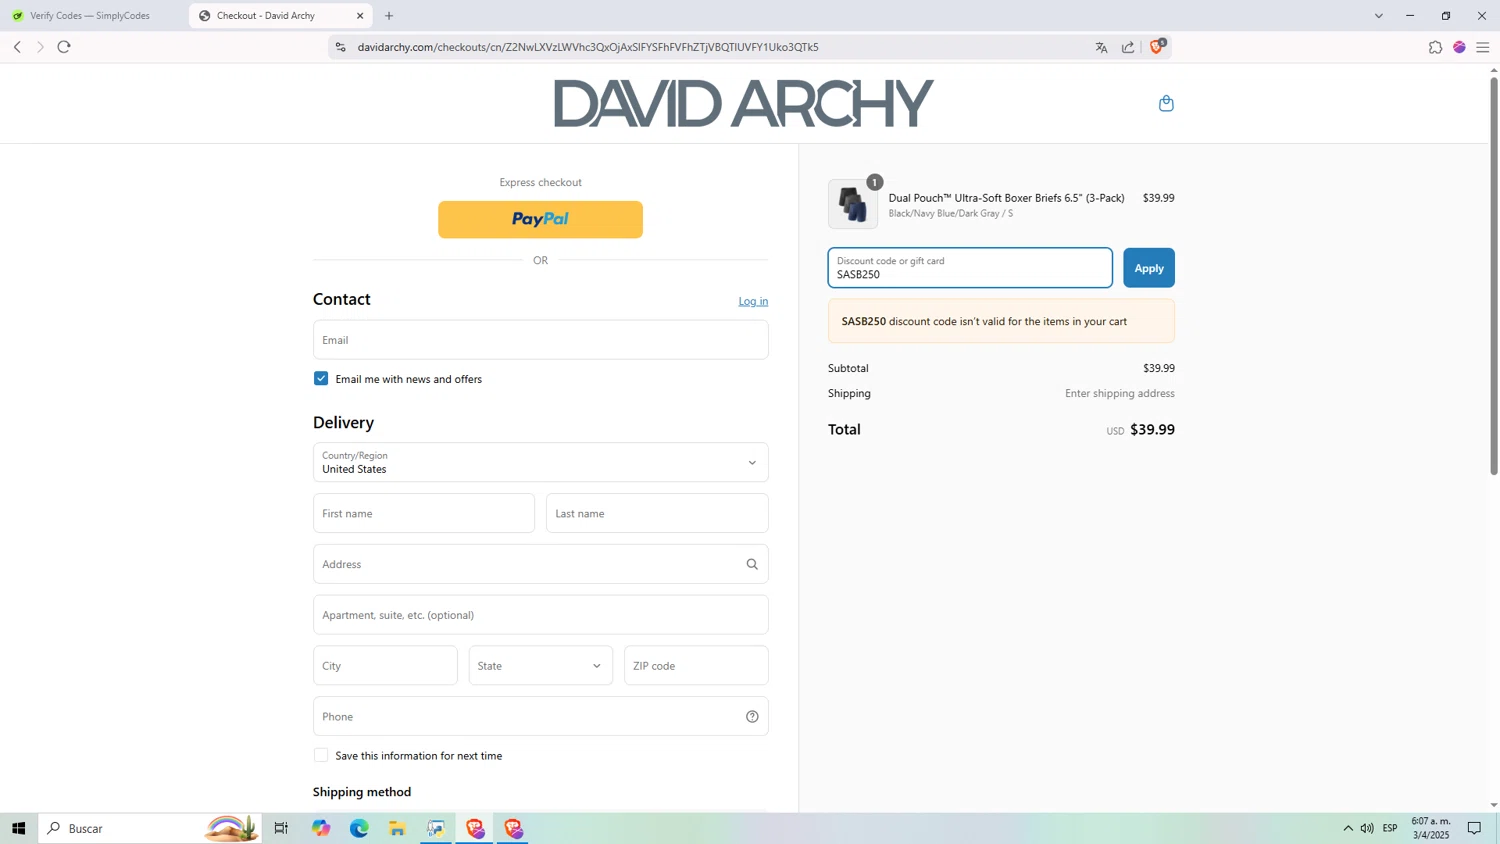
Task: Click the browser address bar URL
Action: pos(588,47)
